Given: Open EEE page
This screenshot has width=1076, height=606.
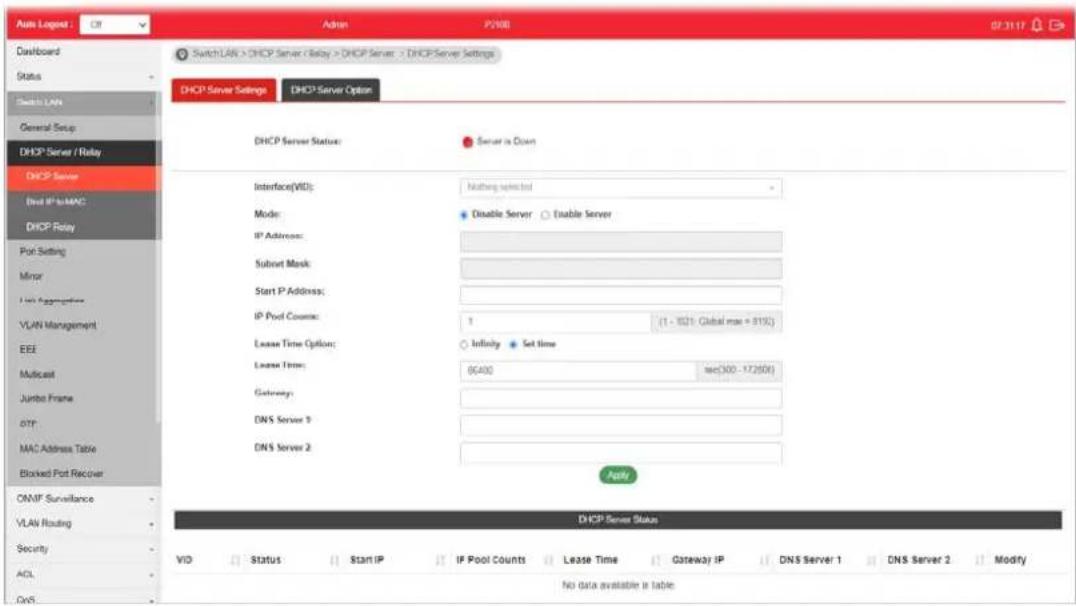Looking at the screenshot, I should tap(82, 350).
